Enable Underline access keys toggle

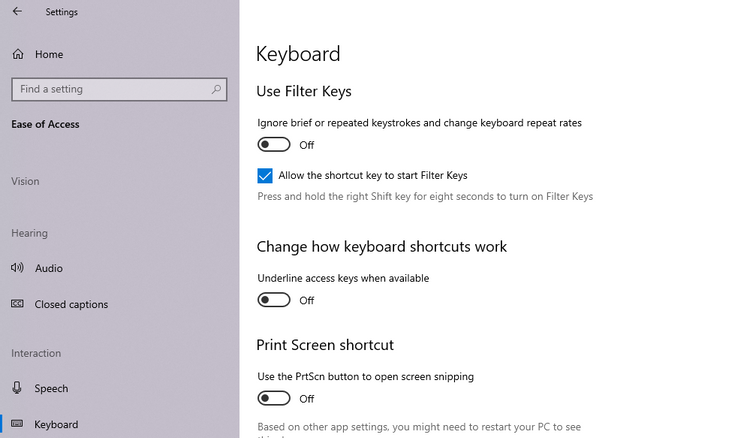click(274, 300)
